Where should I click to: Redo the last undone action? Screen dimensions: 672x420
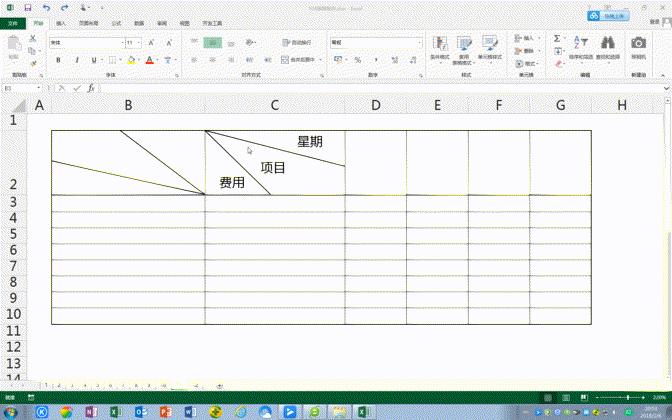click(65, 8)
